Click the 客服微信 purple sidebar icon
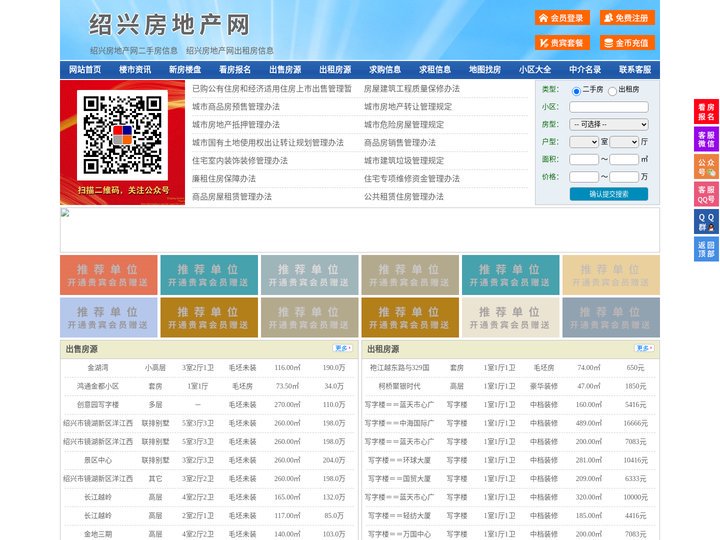The height and width of the screenshot is (540, 720). [706, 139]
